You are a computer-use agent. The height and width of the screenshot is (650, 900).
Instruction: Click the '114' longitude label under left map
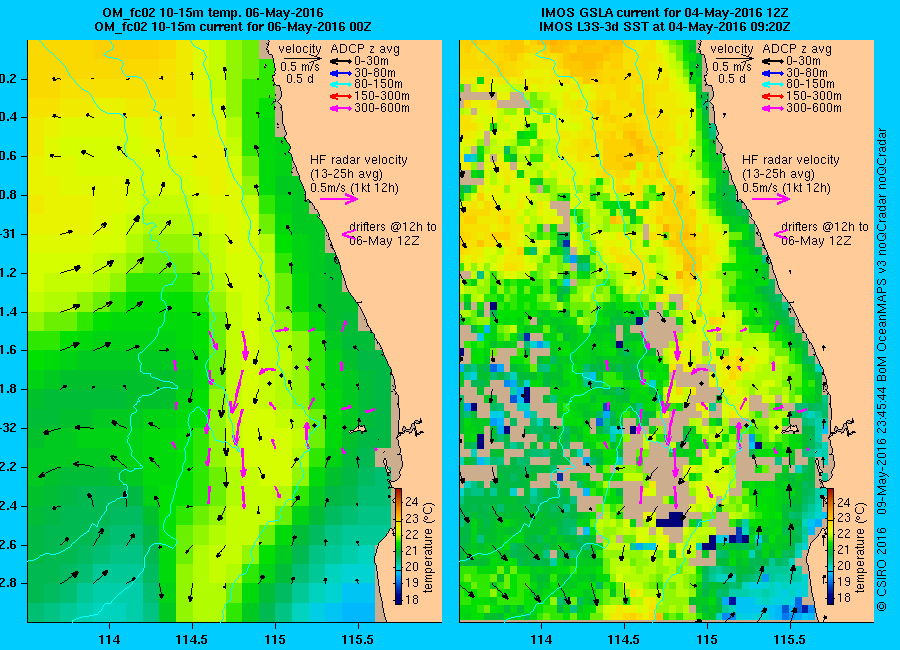[x=109, y=639]
